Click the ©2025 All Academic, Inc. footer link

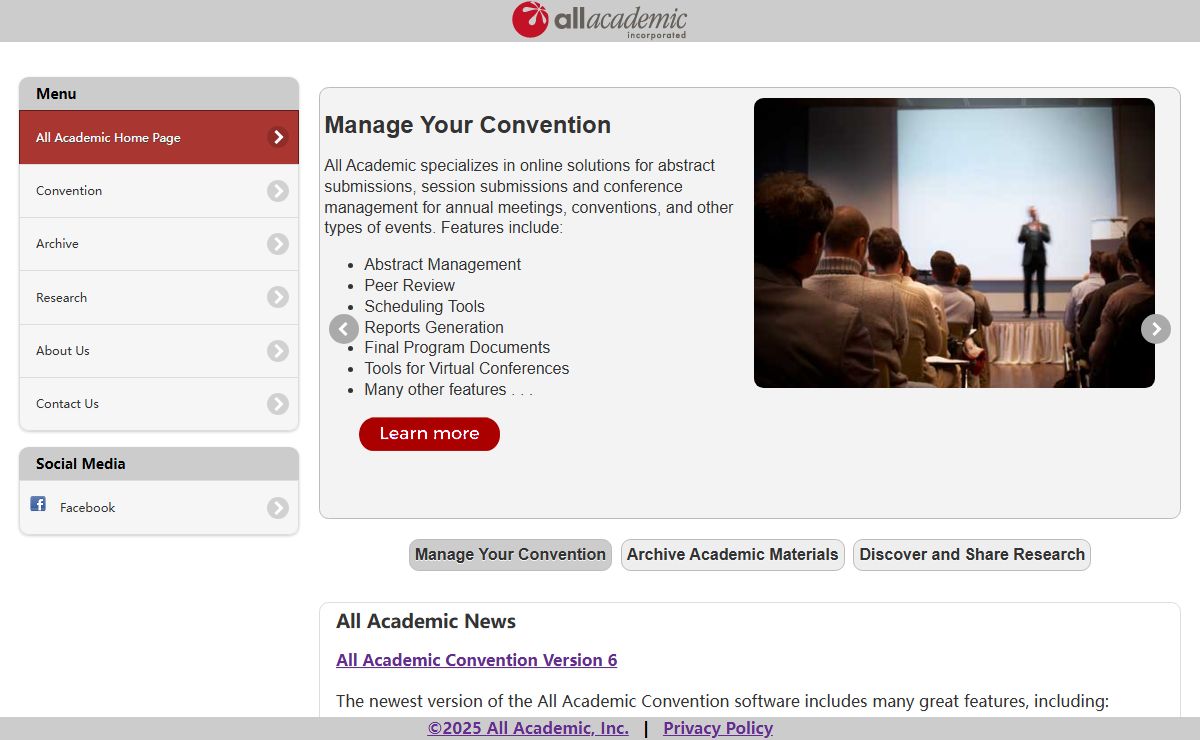pos(528,728)
